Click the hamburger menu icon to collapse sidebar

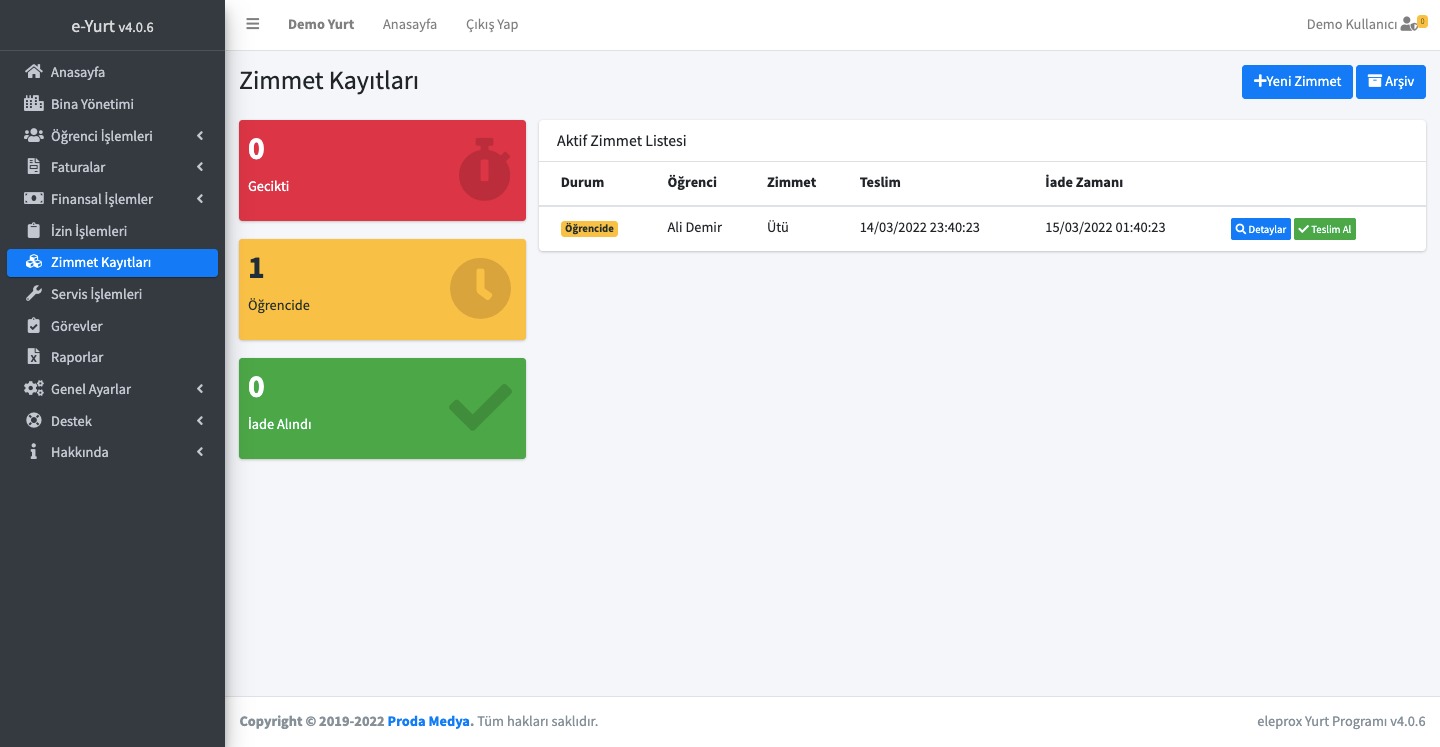tap(253, 24)
